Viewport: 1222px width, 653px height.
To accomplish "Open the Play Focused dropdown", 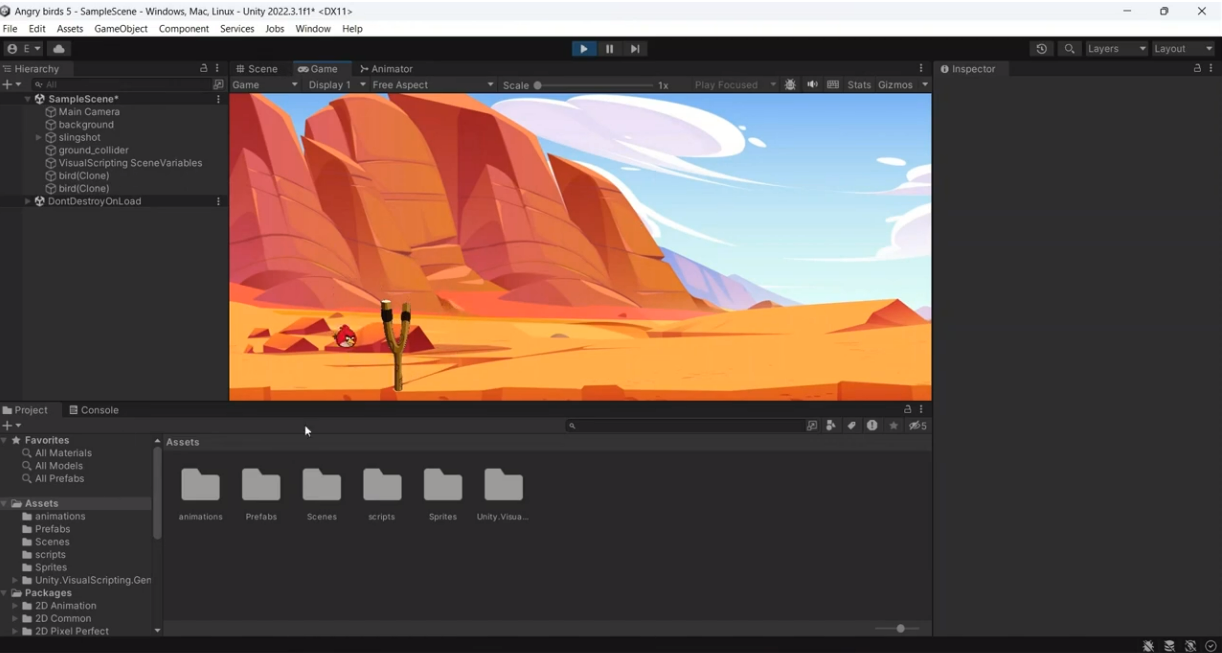I will [x=734, y=85].
